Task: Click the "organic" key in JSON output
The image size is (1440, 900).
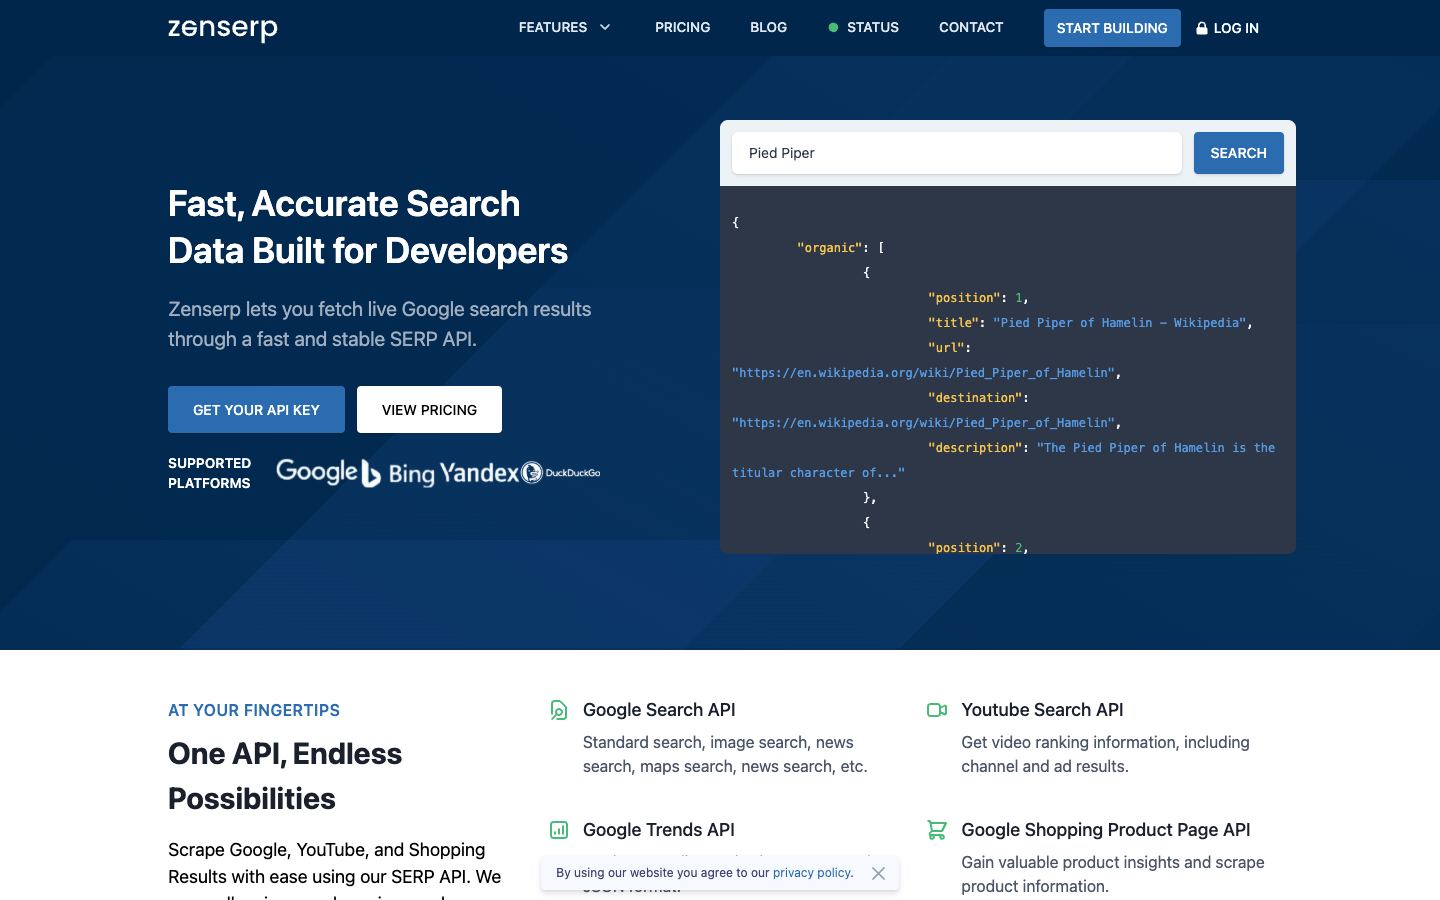Action: click(829, 248)
